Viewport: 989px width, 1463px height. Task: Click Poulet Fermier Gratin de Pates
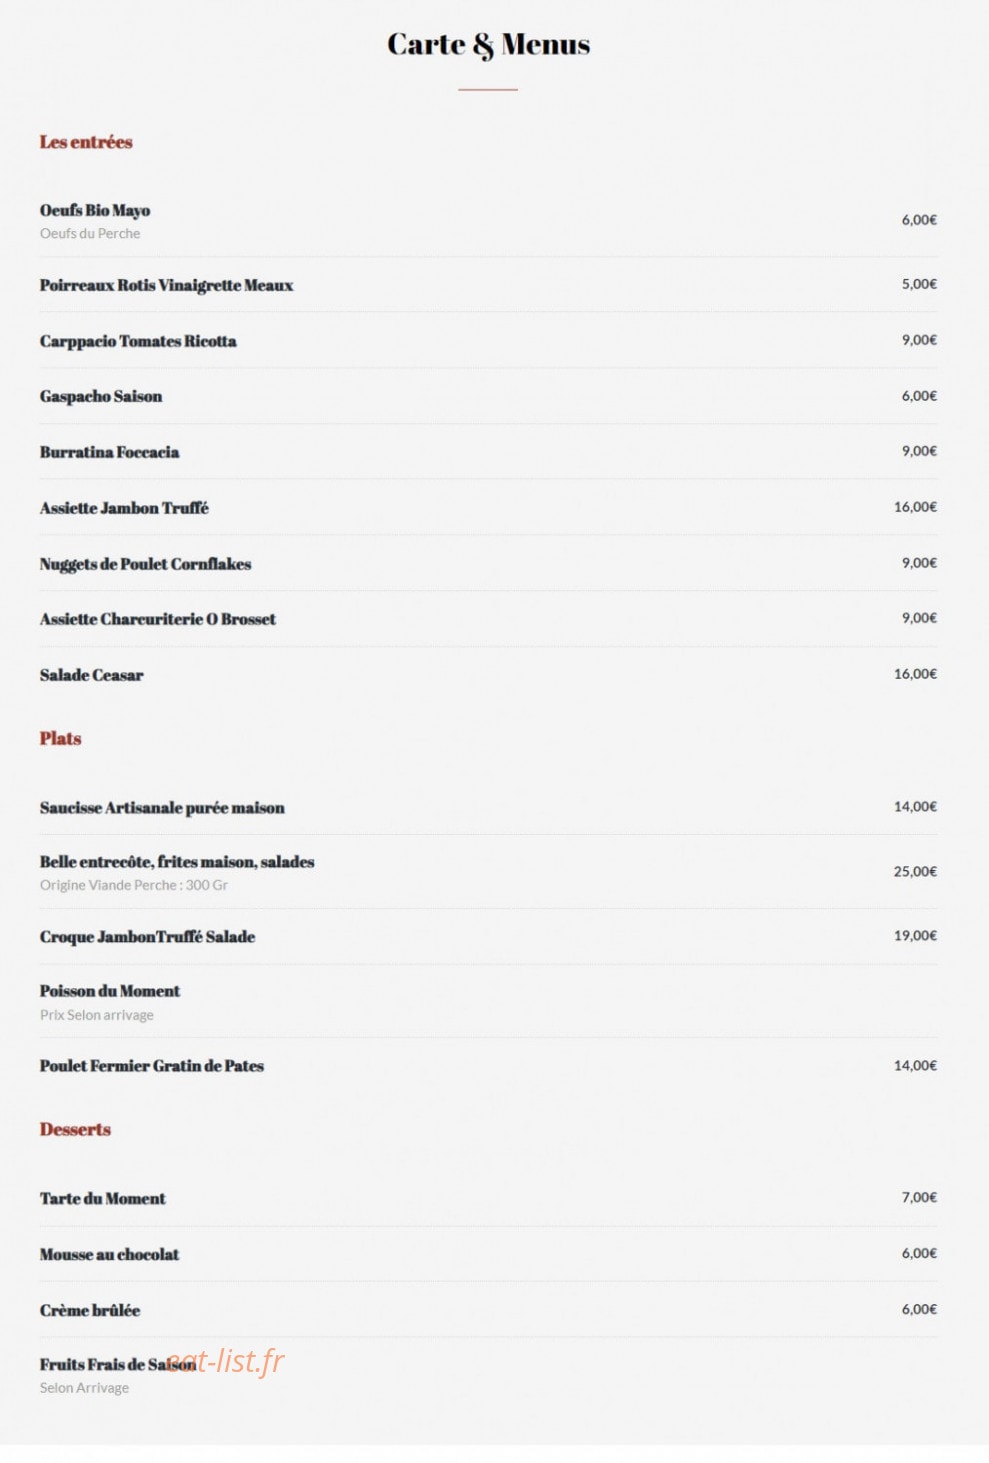click(152, 1066)
